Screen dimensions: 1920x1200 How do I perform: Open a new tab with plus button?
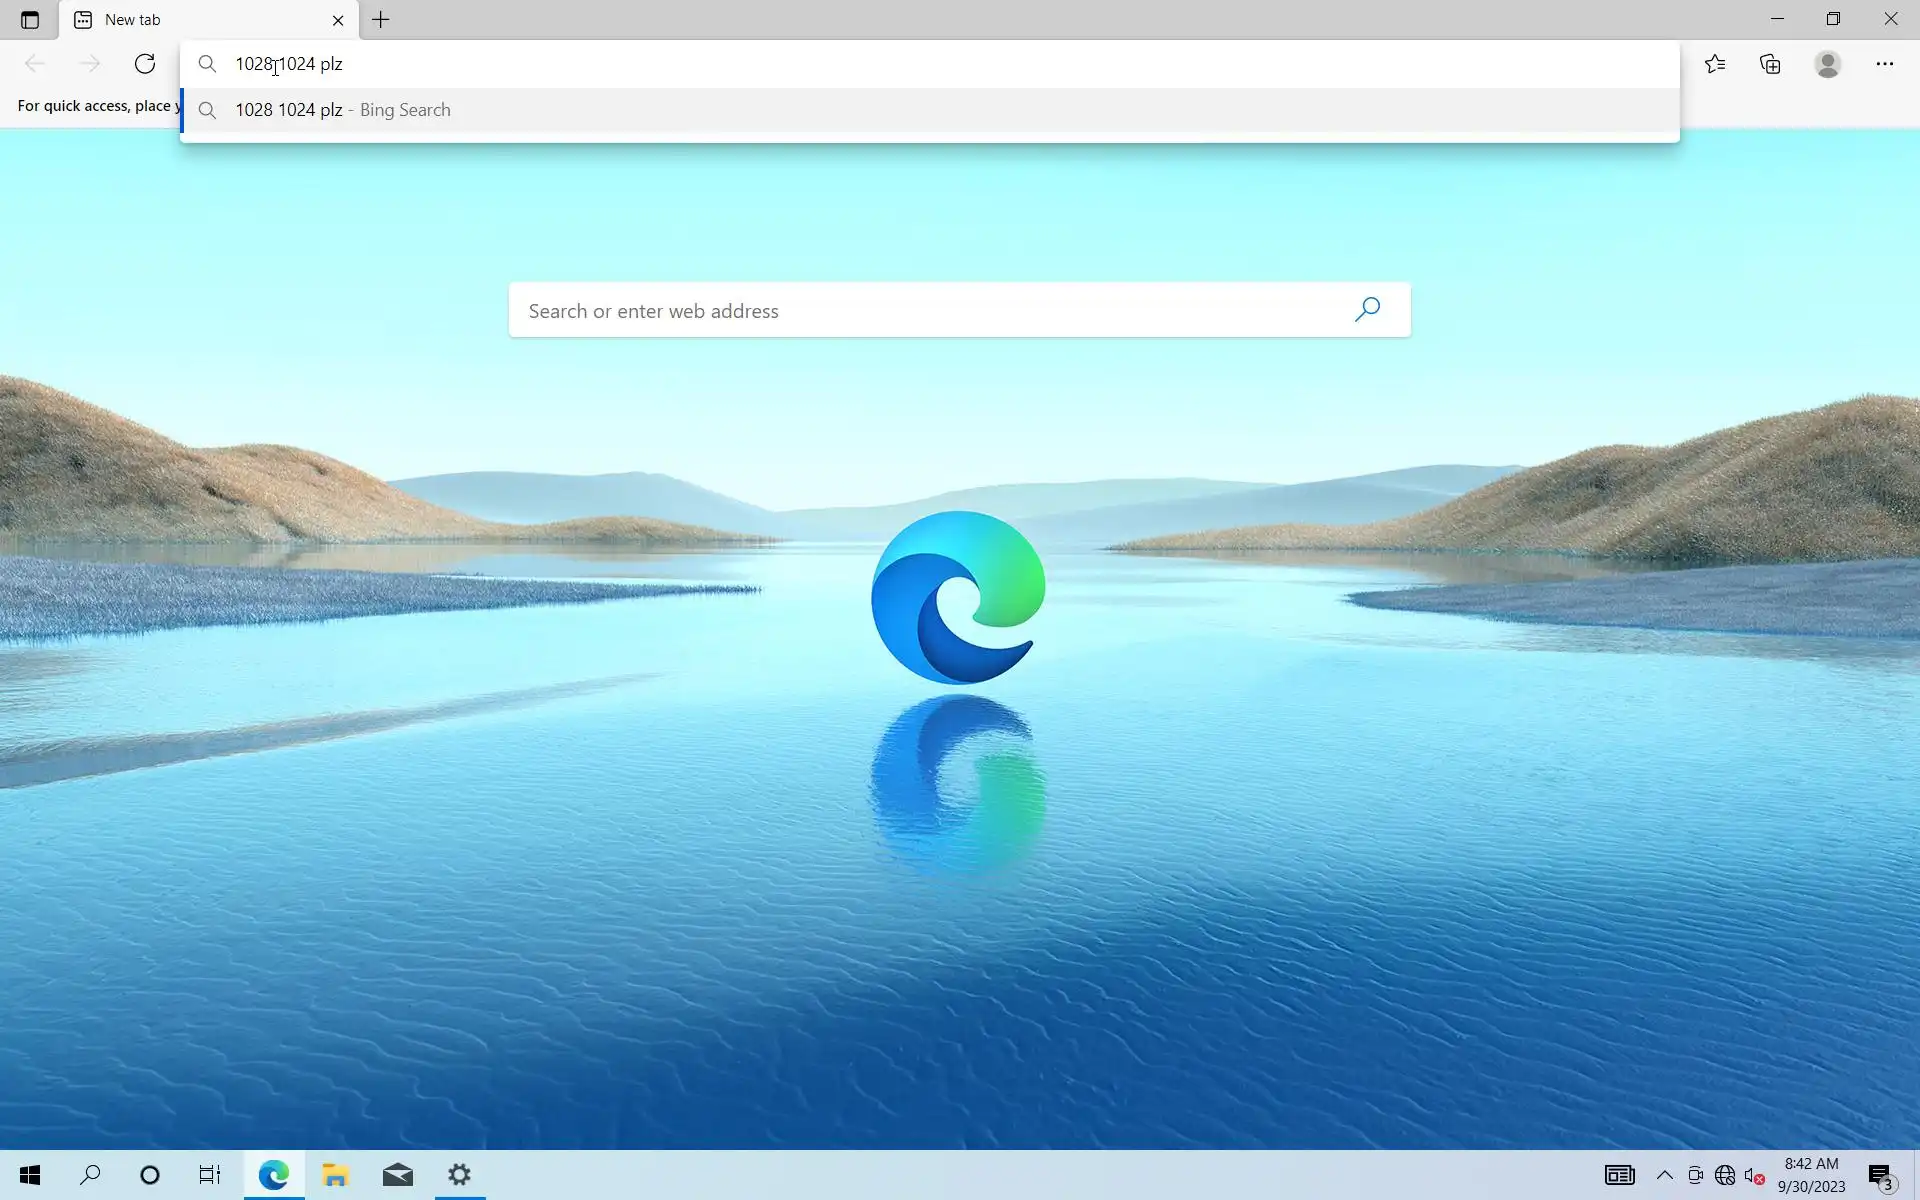[381, 20]
